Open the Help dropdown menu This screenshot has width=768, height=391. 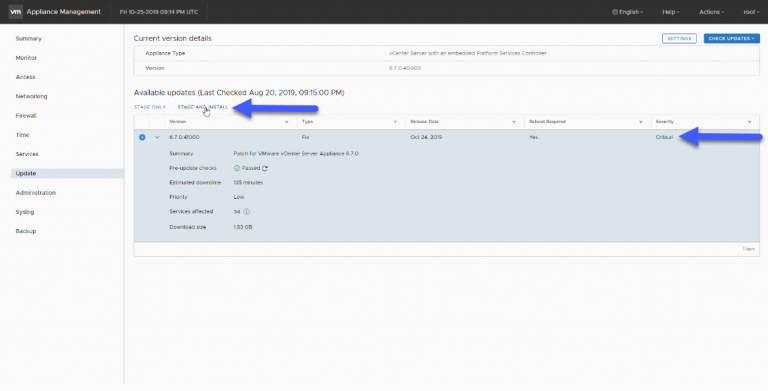[671, 12]
